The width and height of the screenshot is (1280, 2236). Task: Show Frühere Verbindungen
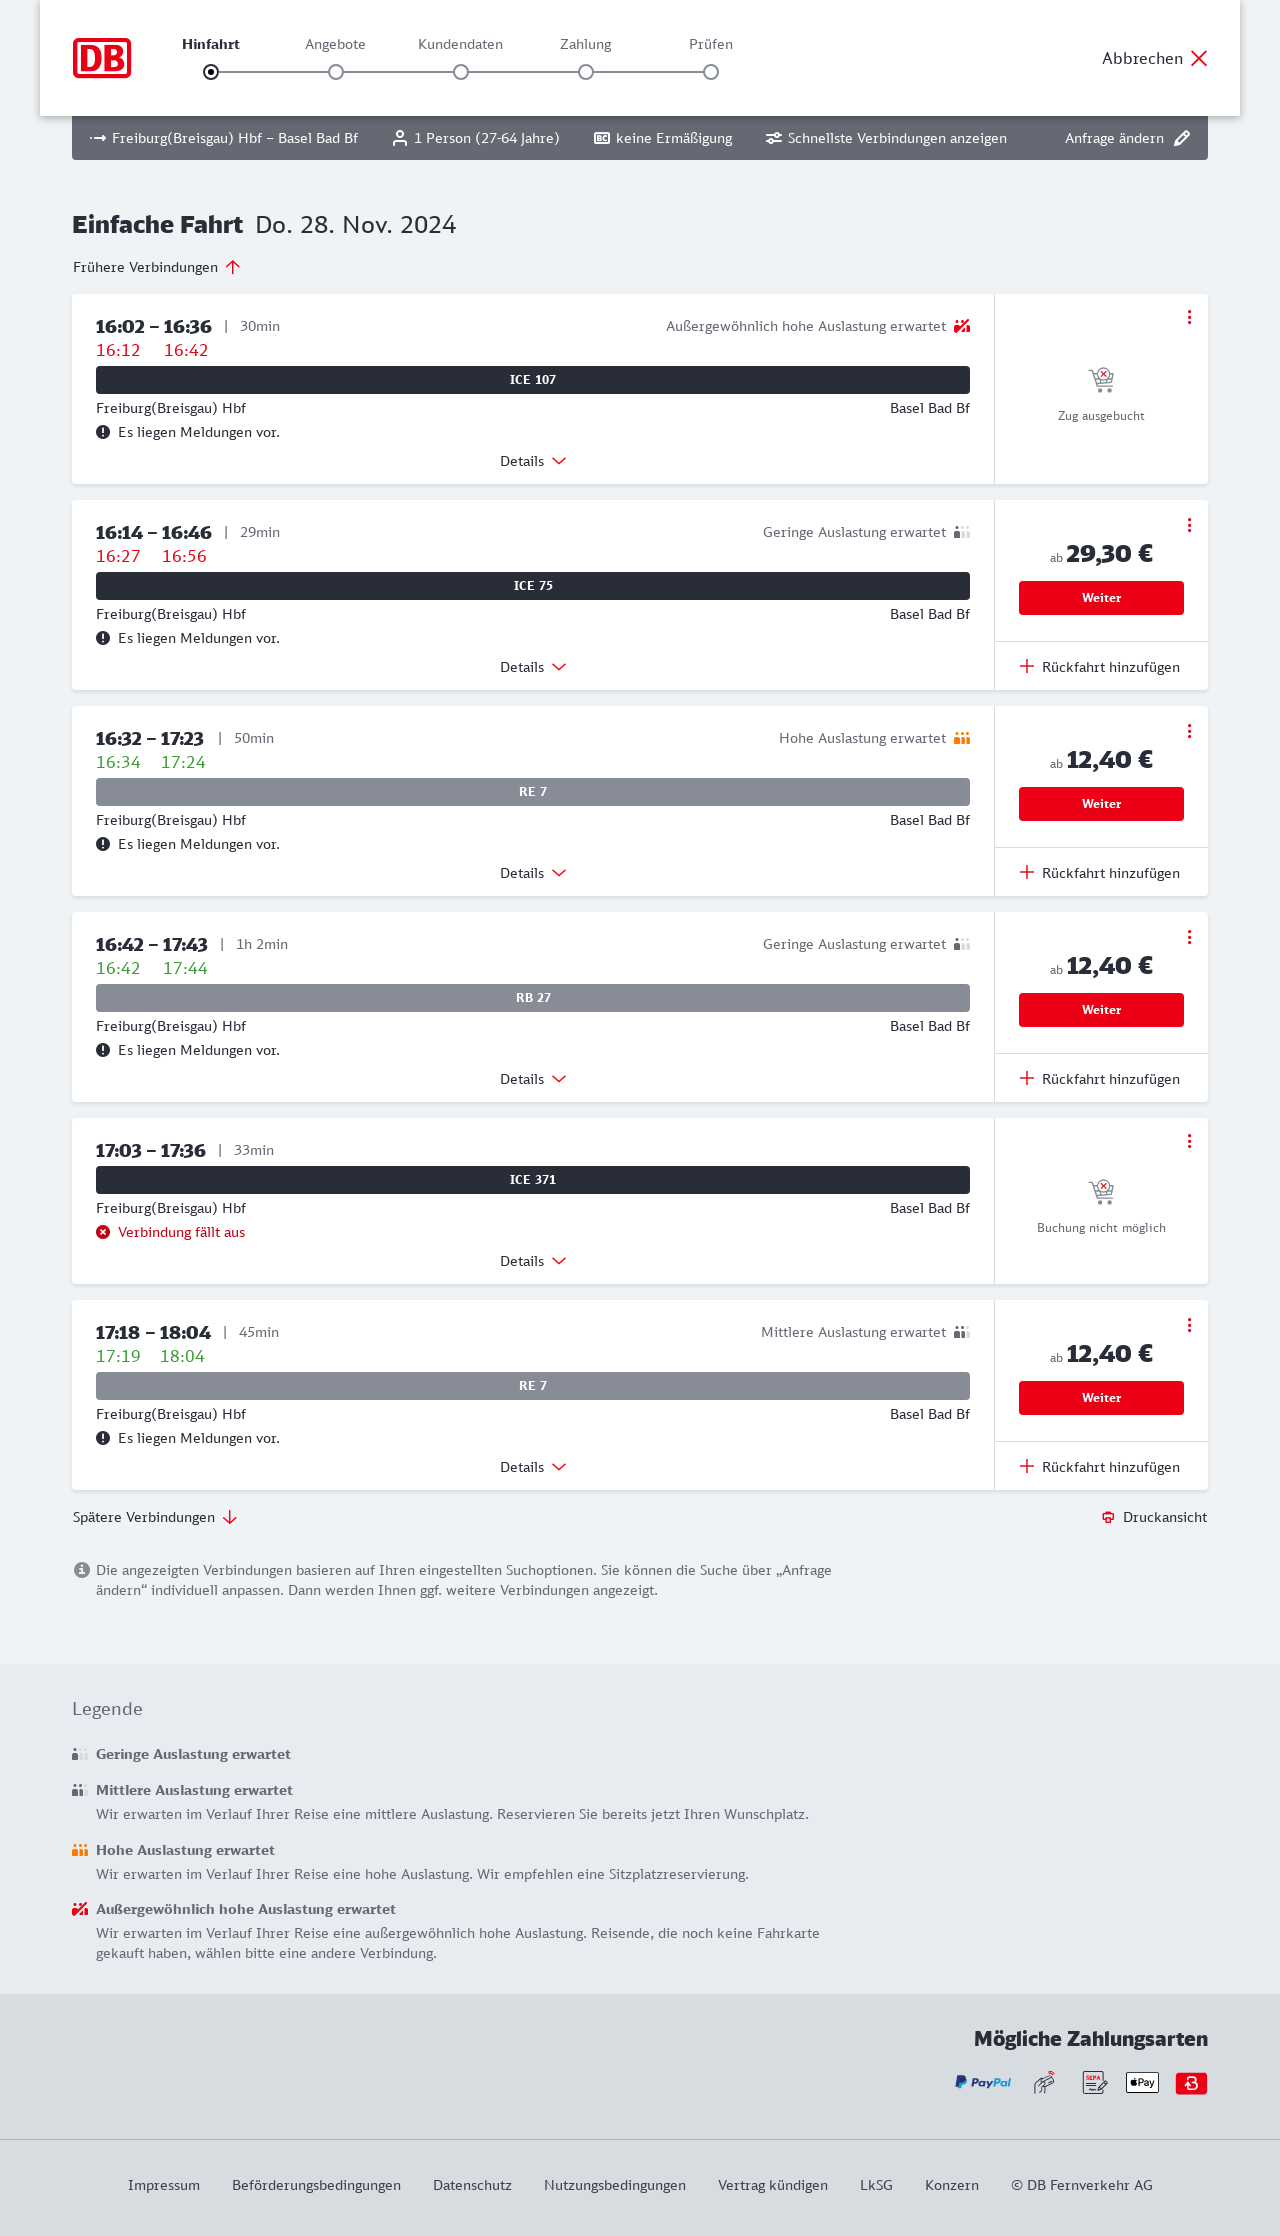click(157, 267)
